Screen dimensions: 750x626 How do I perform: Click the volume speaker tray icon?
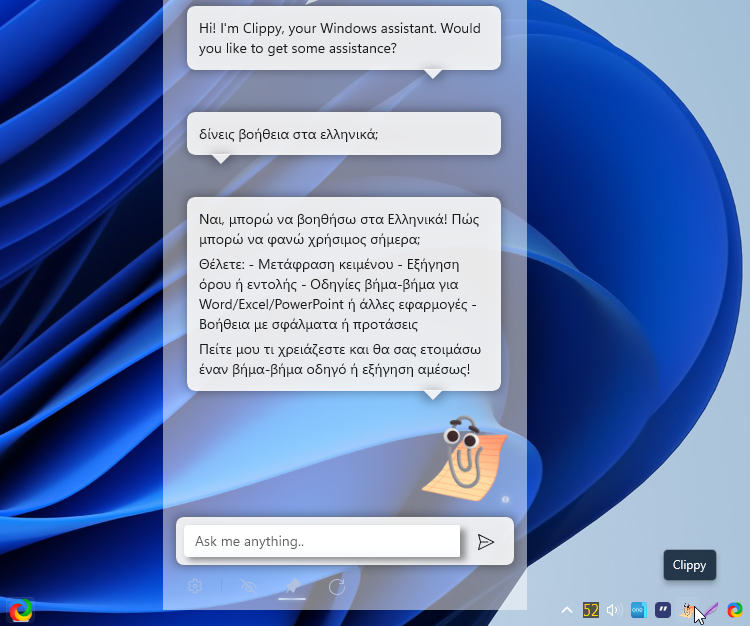coord(614,610)
